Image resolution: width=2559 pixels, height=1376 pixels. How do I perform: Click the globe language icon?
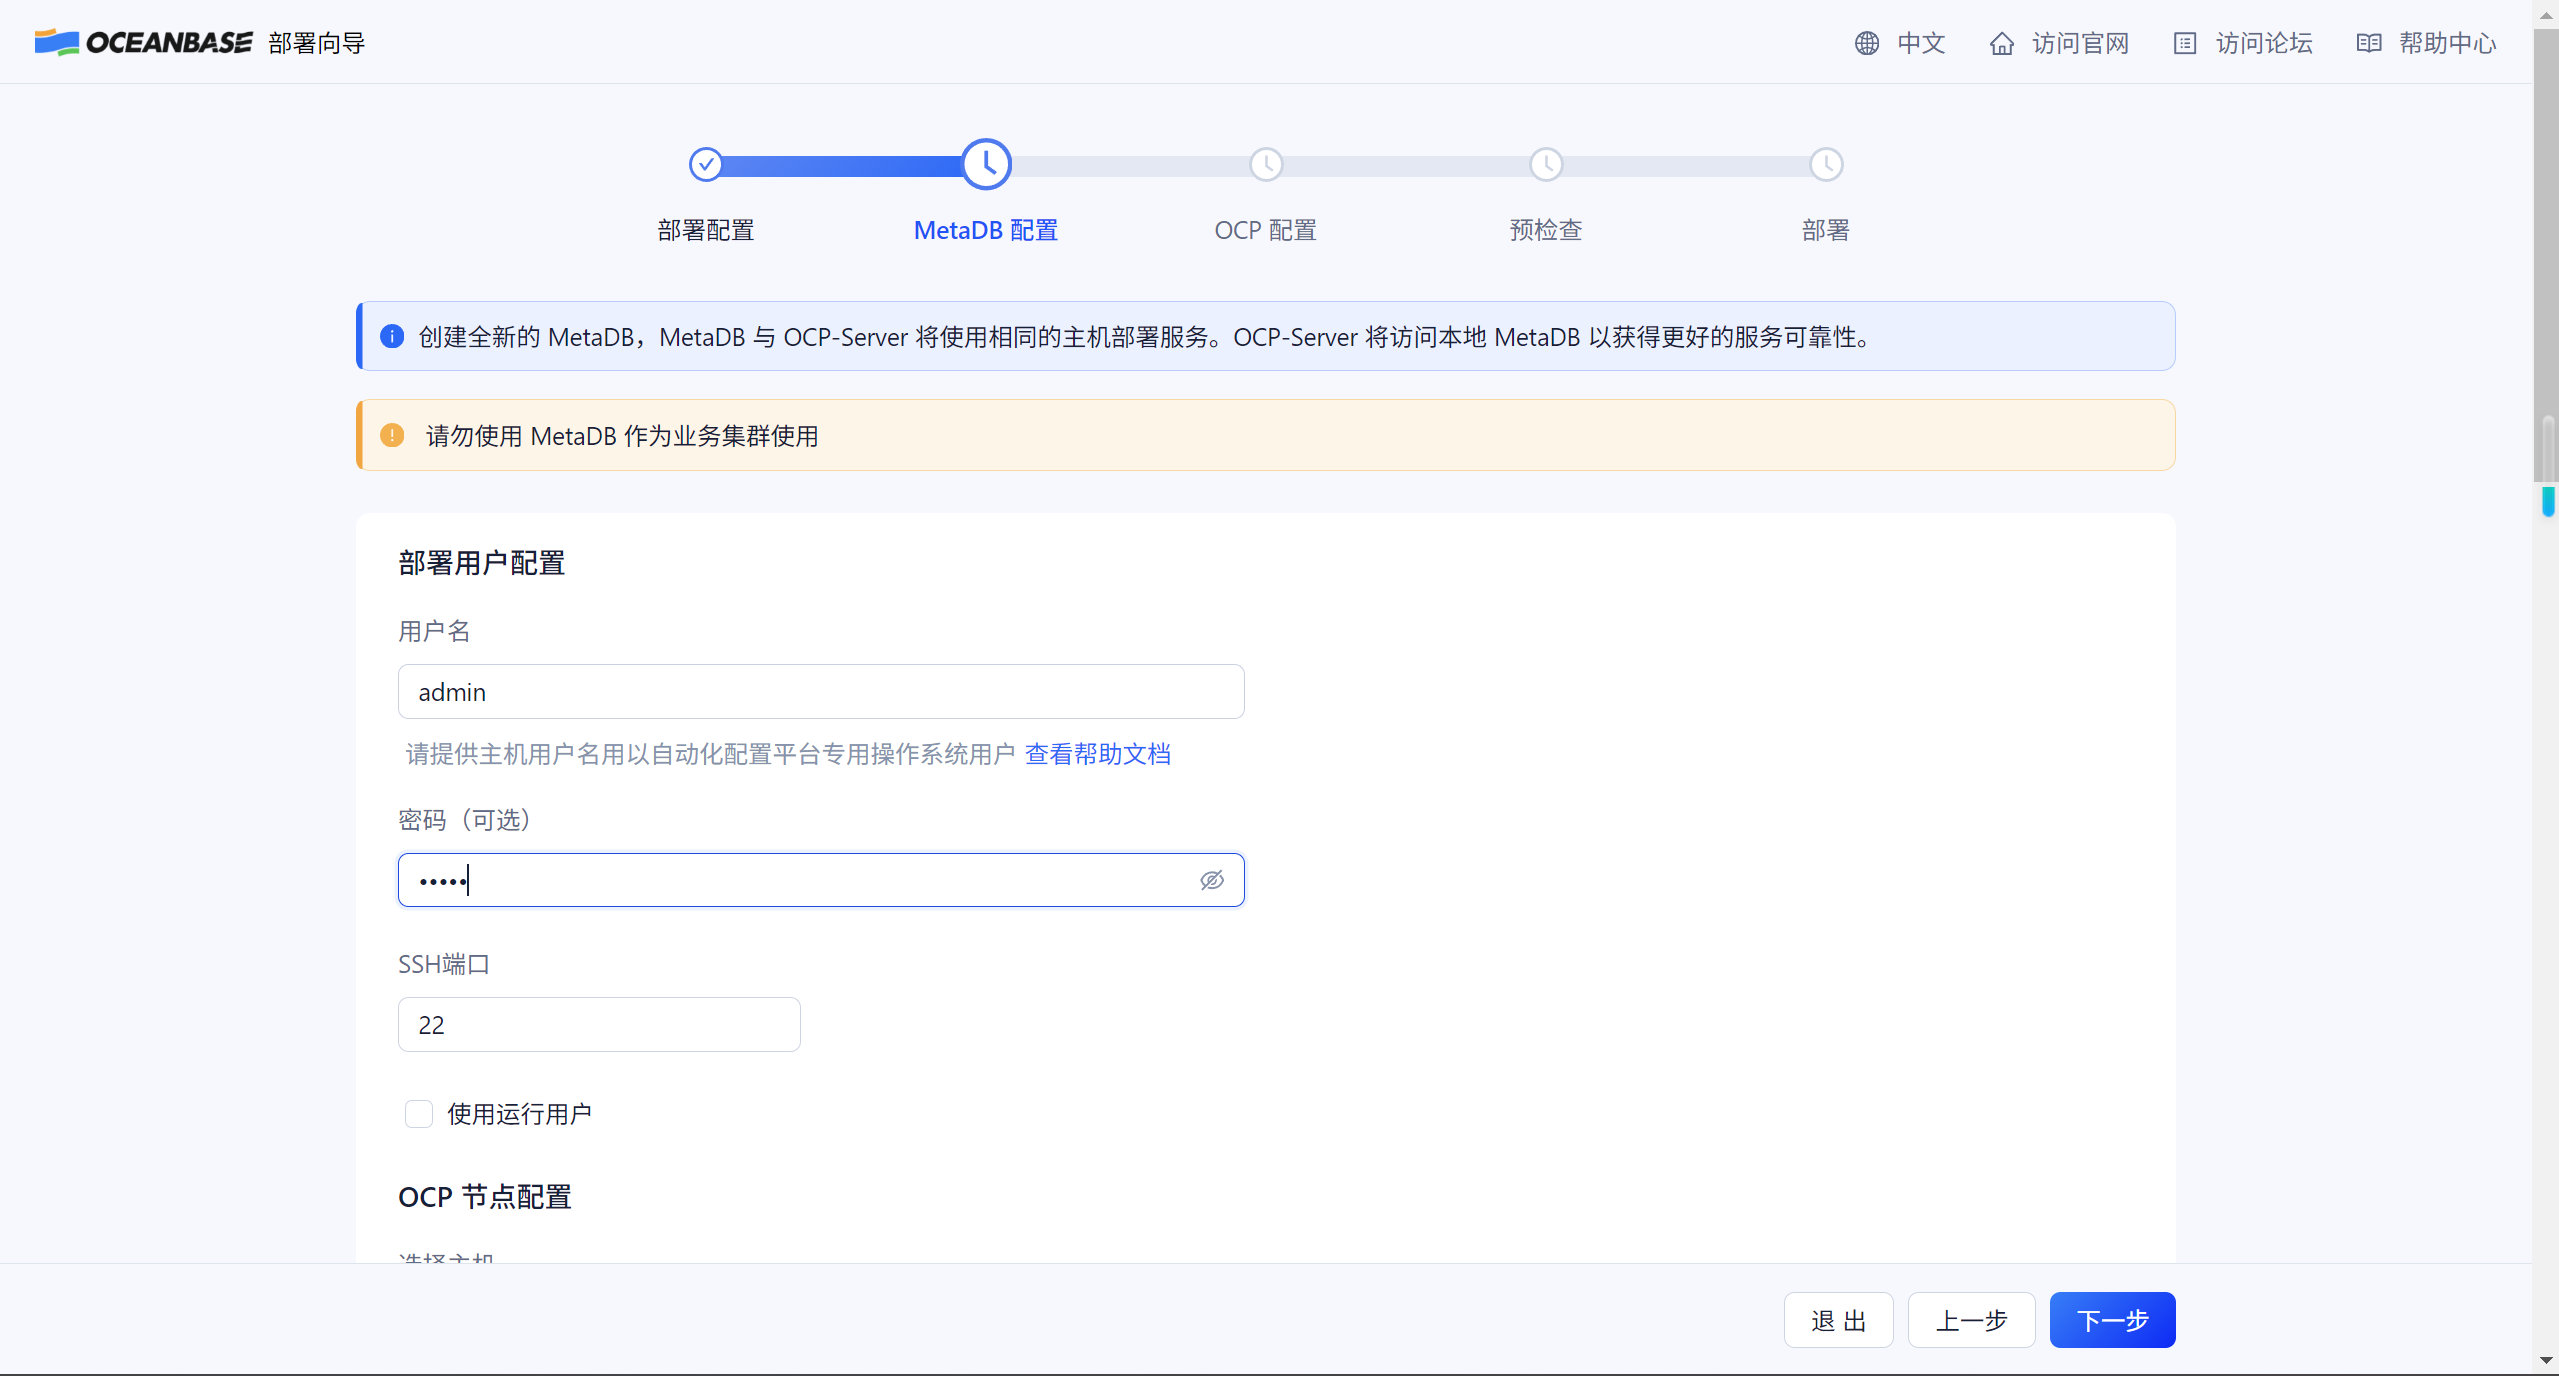[1866, 43]
